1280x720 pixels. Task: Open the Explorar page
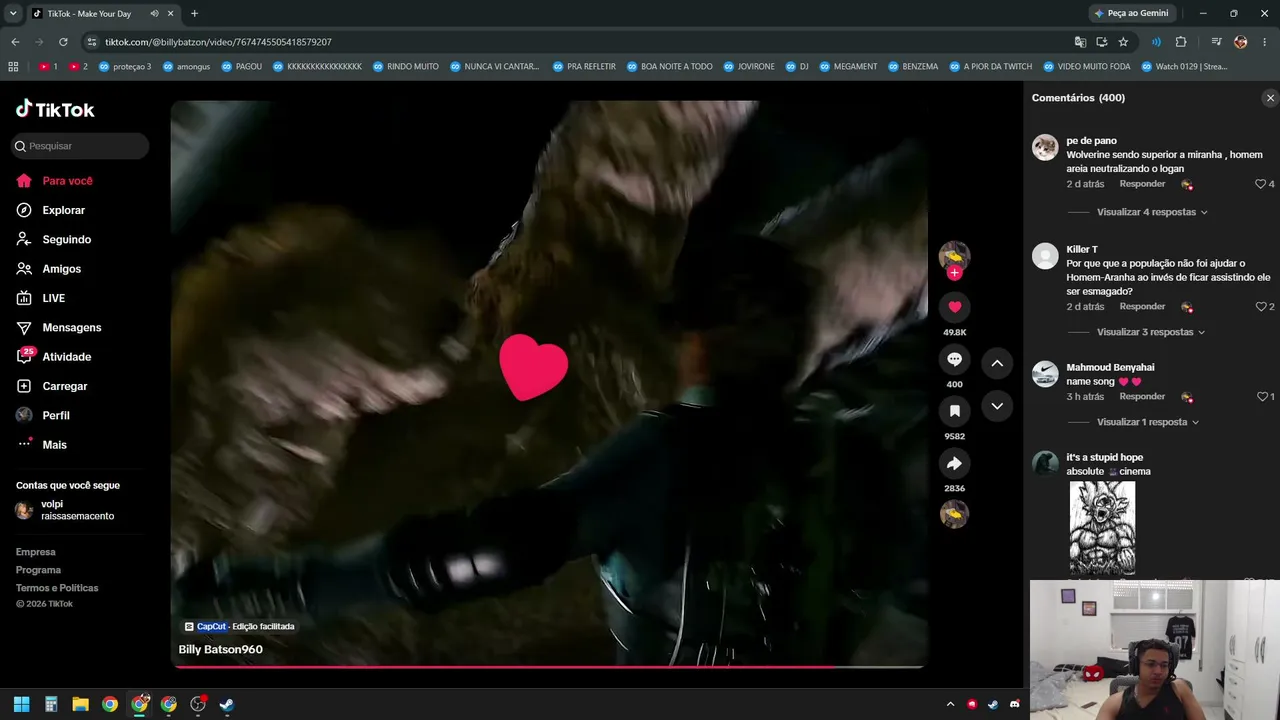63,210
